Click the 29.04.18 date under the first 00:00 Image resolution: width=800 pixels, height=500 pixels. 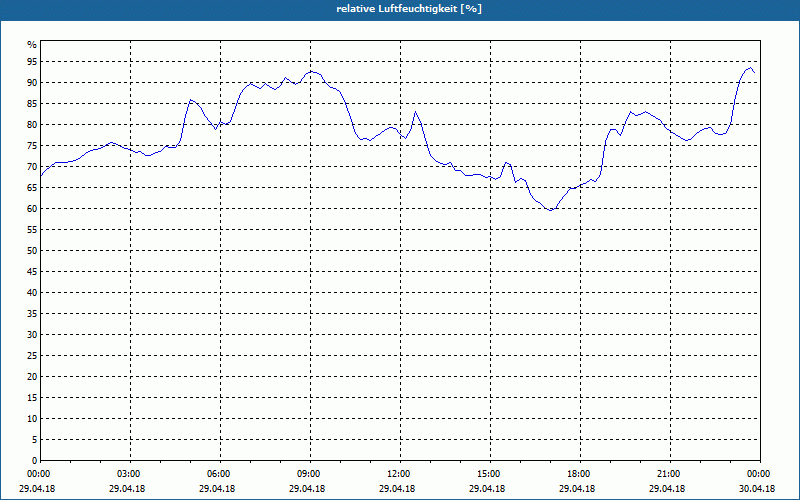(x=37, y=488)
